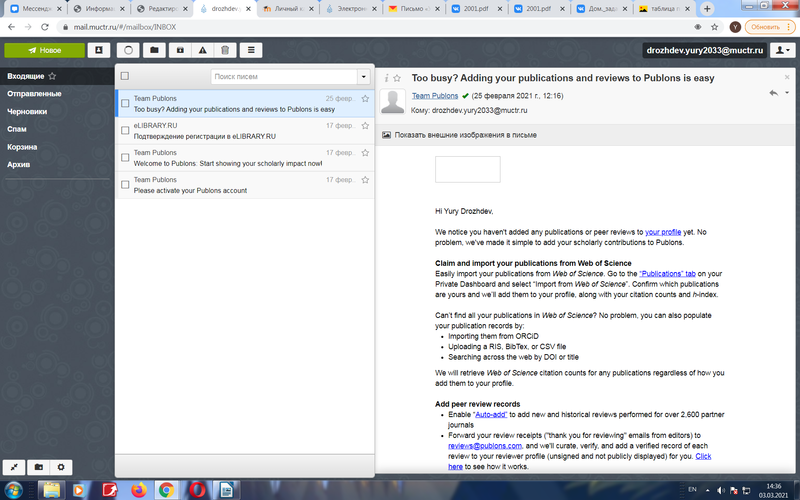Click the green Новое compose button
Image resolution: width=800 pixels, height=500 pixels.
pos(43,50)
